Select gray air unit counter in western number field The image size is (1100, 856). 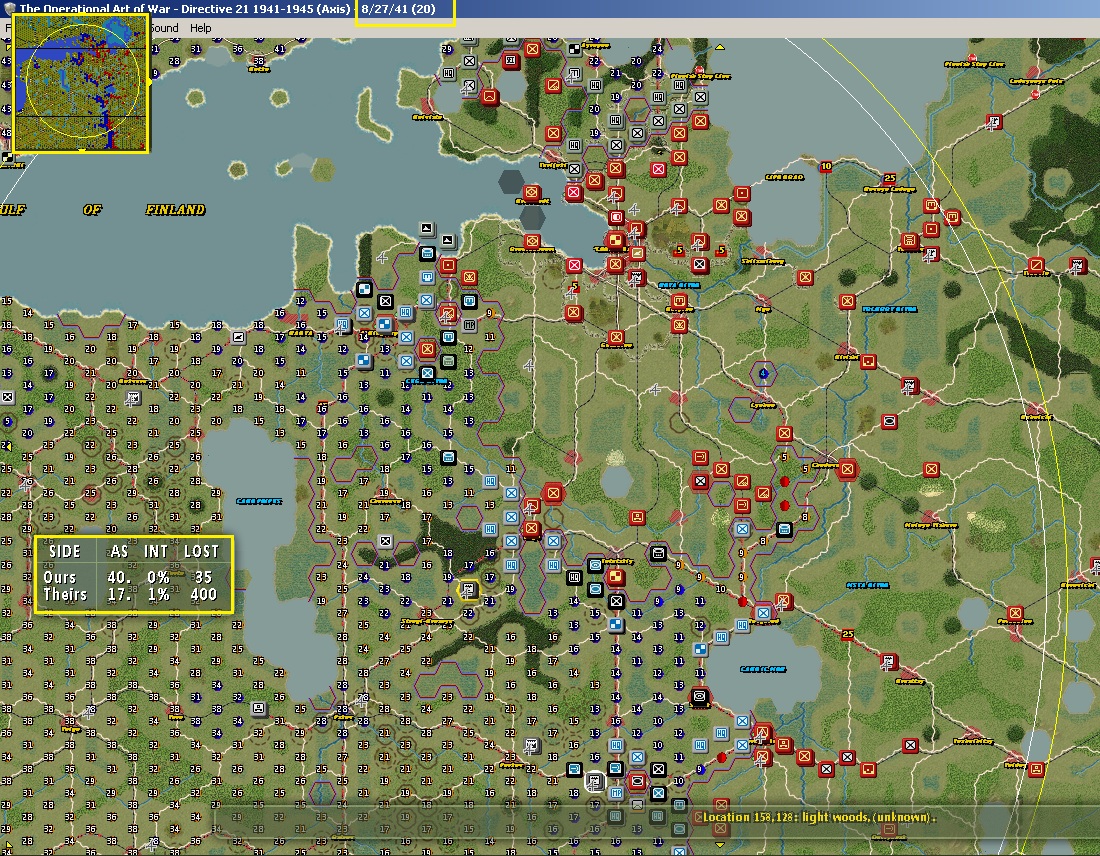(x=133, y=399)
